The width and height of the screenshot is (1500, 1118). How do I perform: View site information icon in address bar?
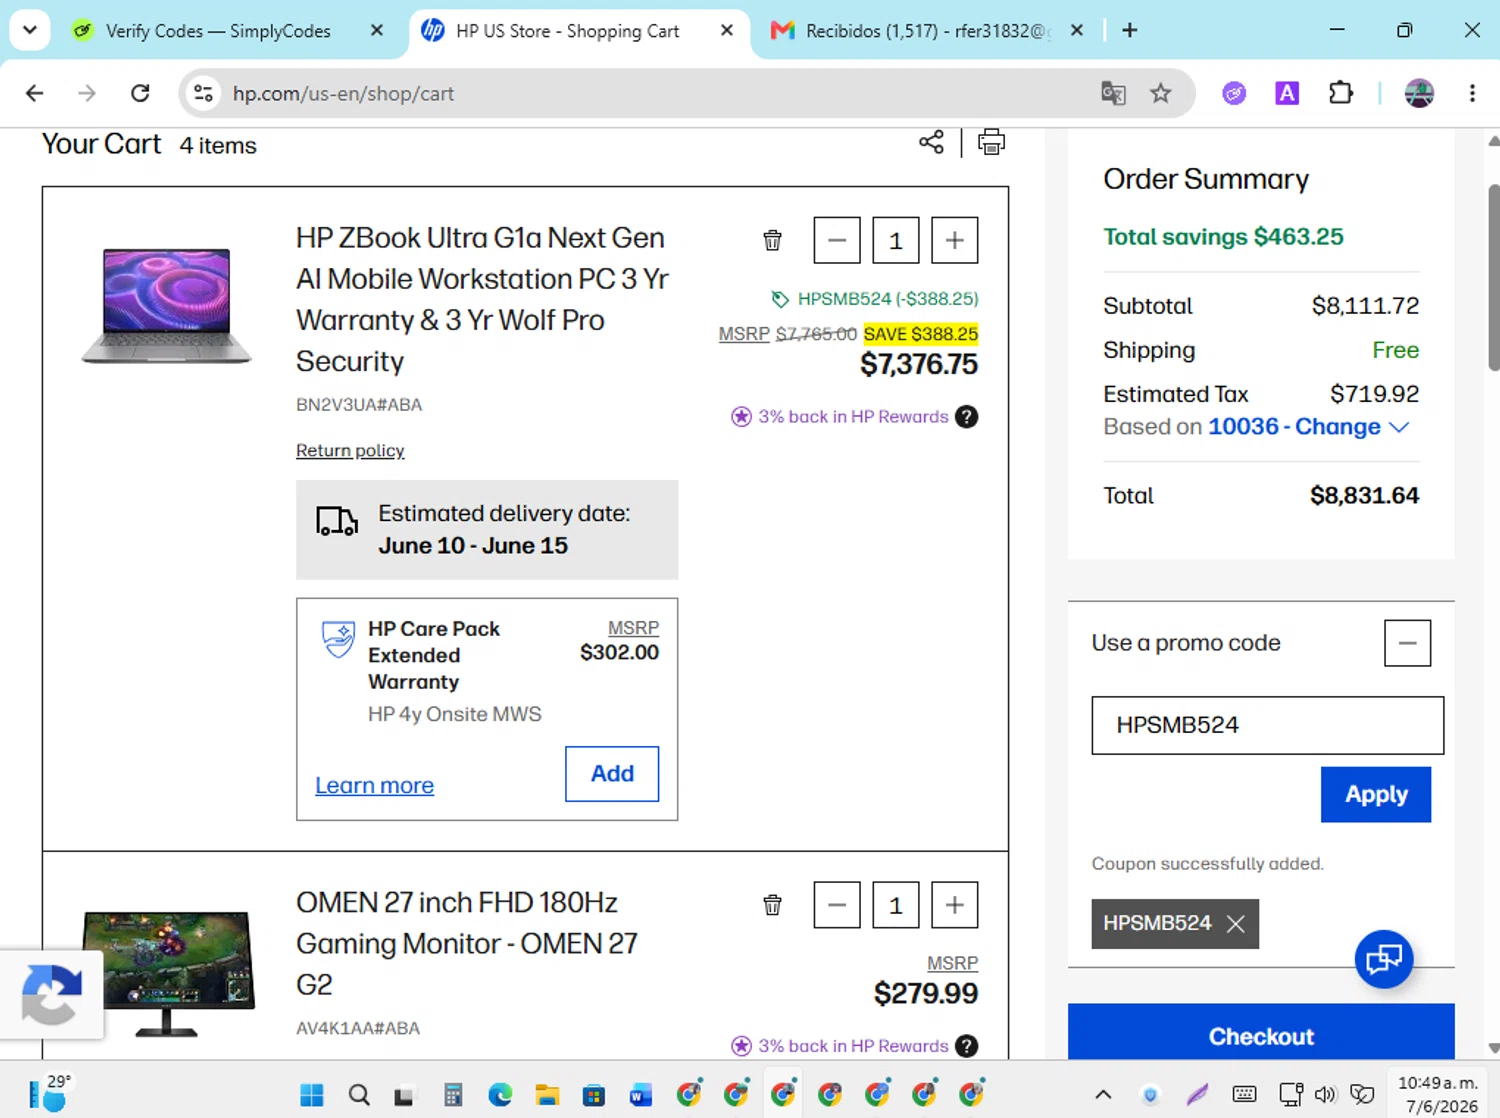[203, 93]
